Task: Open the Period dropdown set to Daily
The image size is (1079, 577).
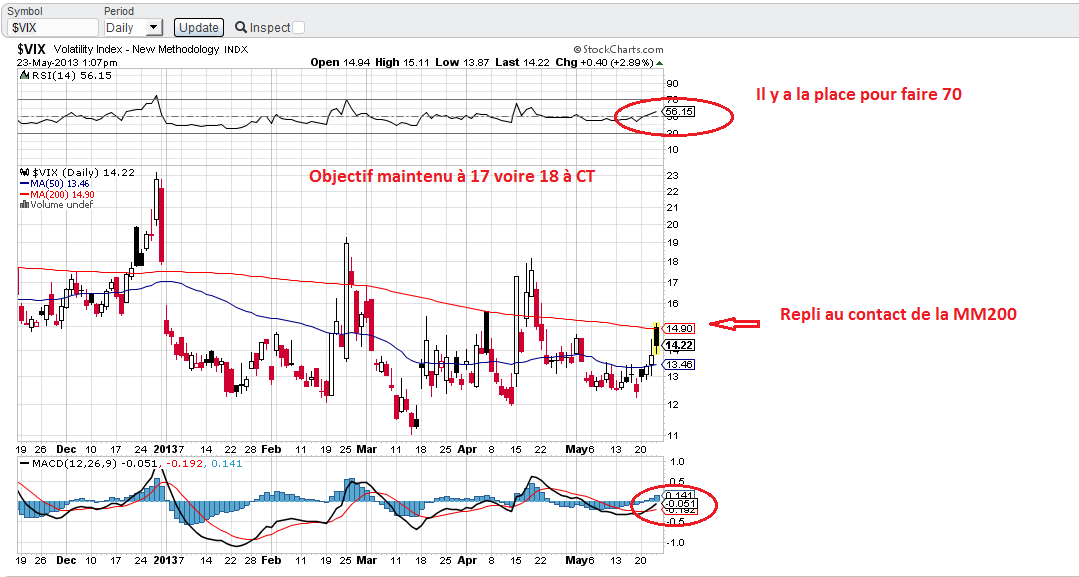Action: tap(133, 28)
